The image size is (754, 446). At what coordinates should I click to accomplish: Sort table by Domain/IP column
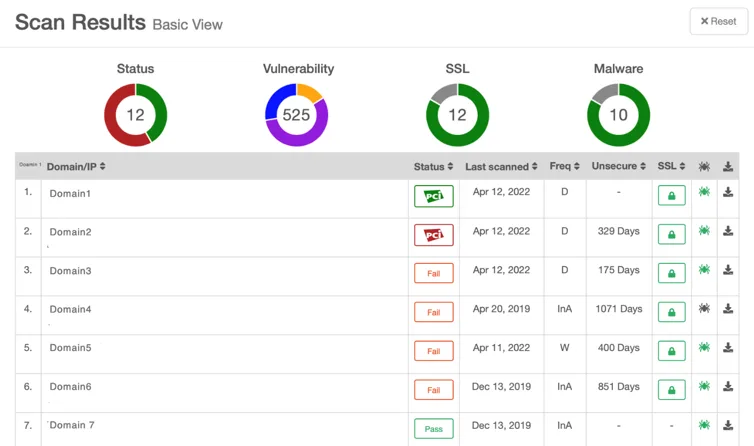pyautogui.click(x=76, y=166)
